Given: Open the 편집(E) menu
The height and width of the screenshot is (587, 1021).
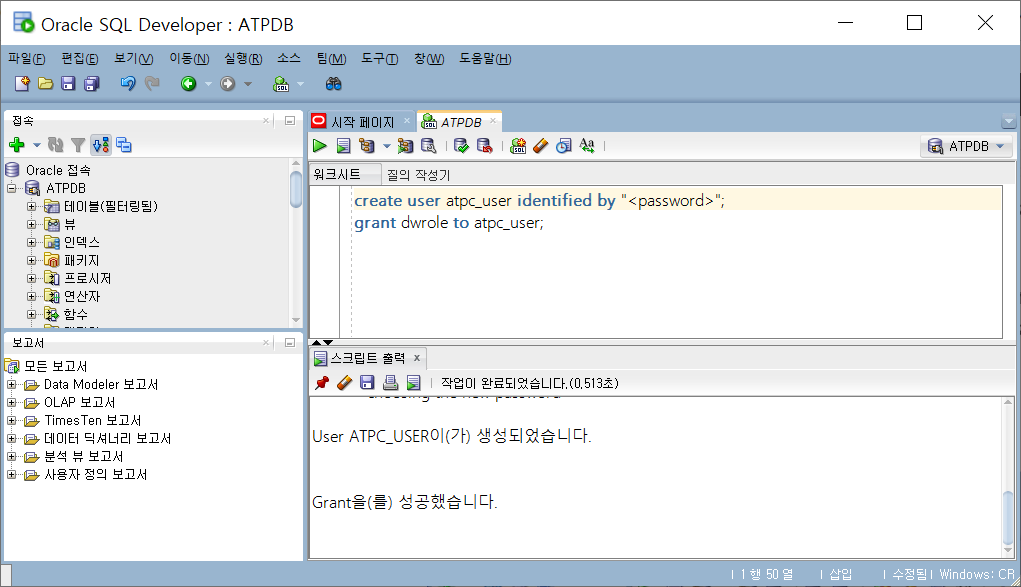Looking at the screenshot, I should point(79,59).
